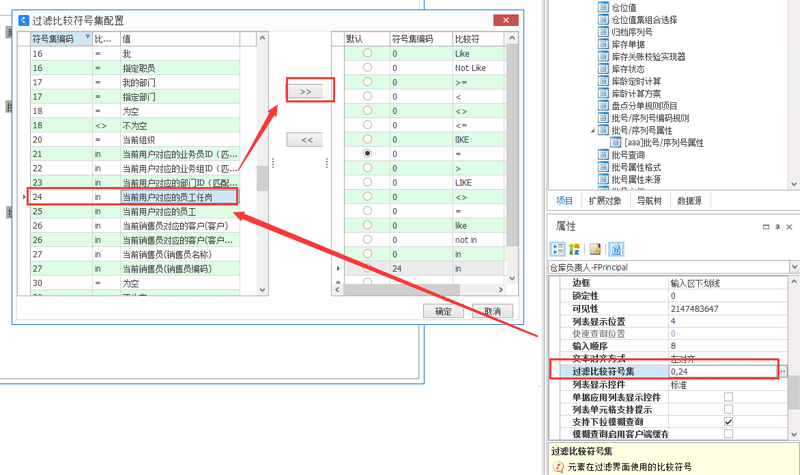Click left grid scroll-down arrow
The image size is (800, 475).
pyautogui.click(x=262, y=290)
